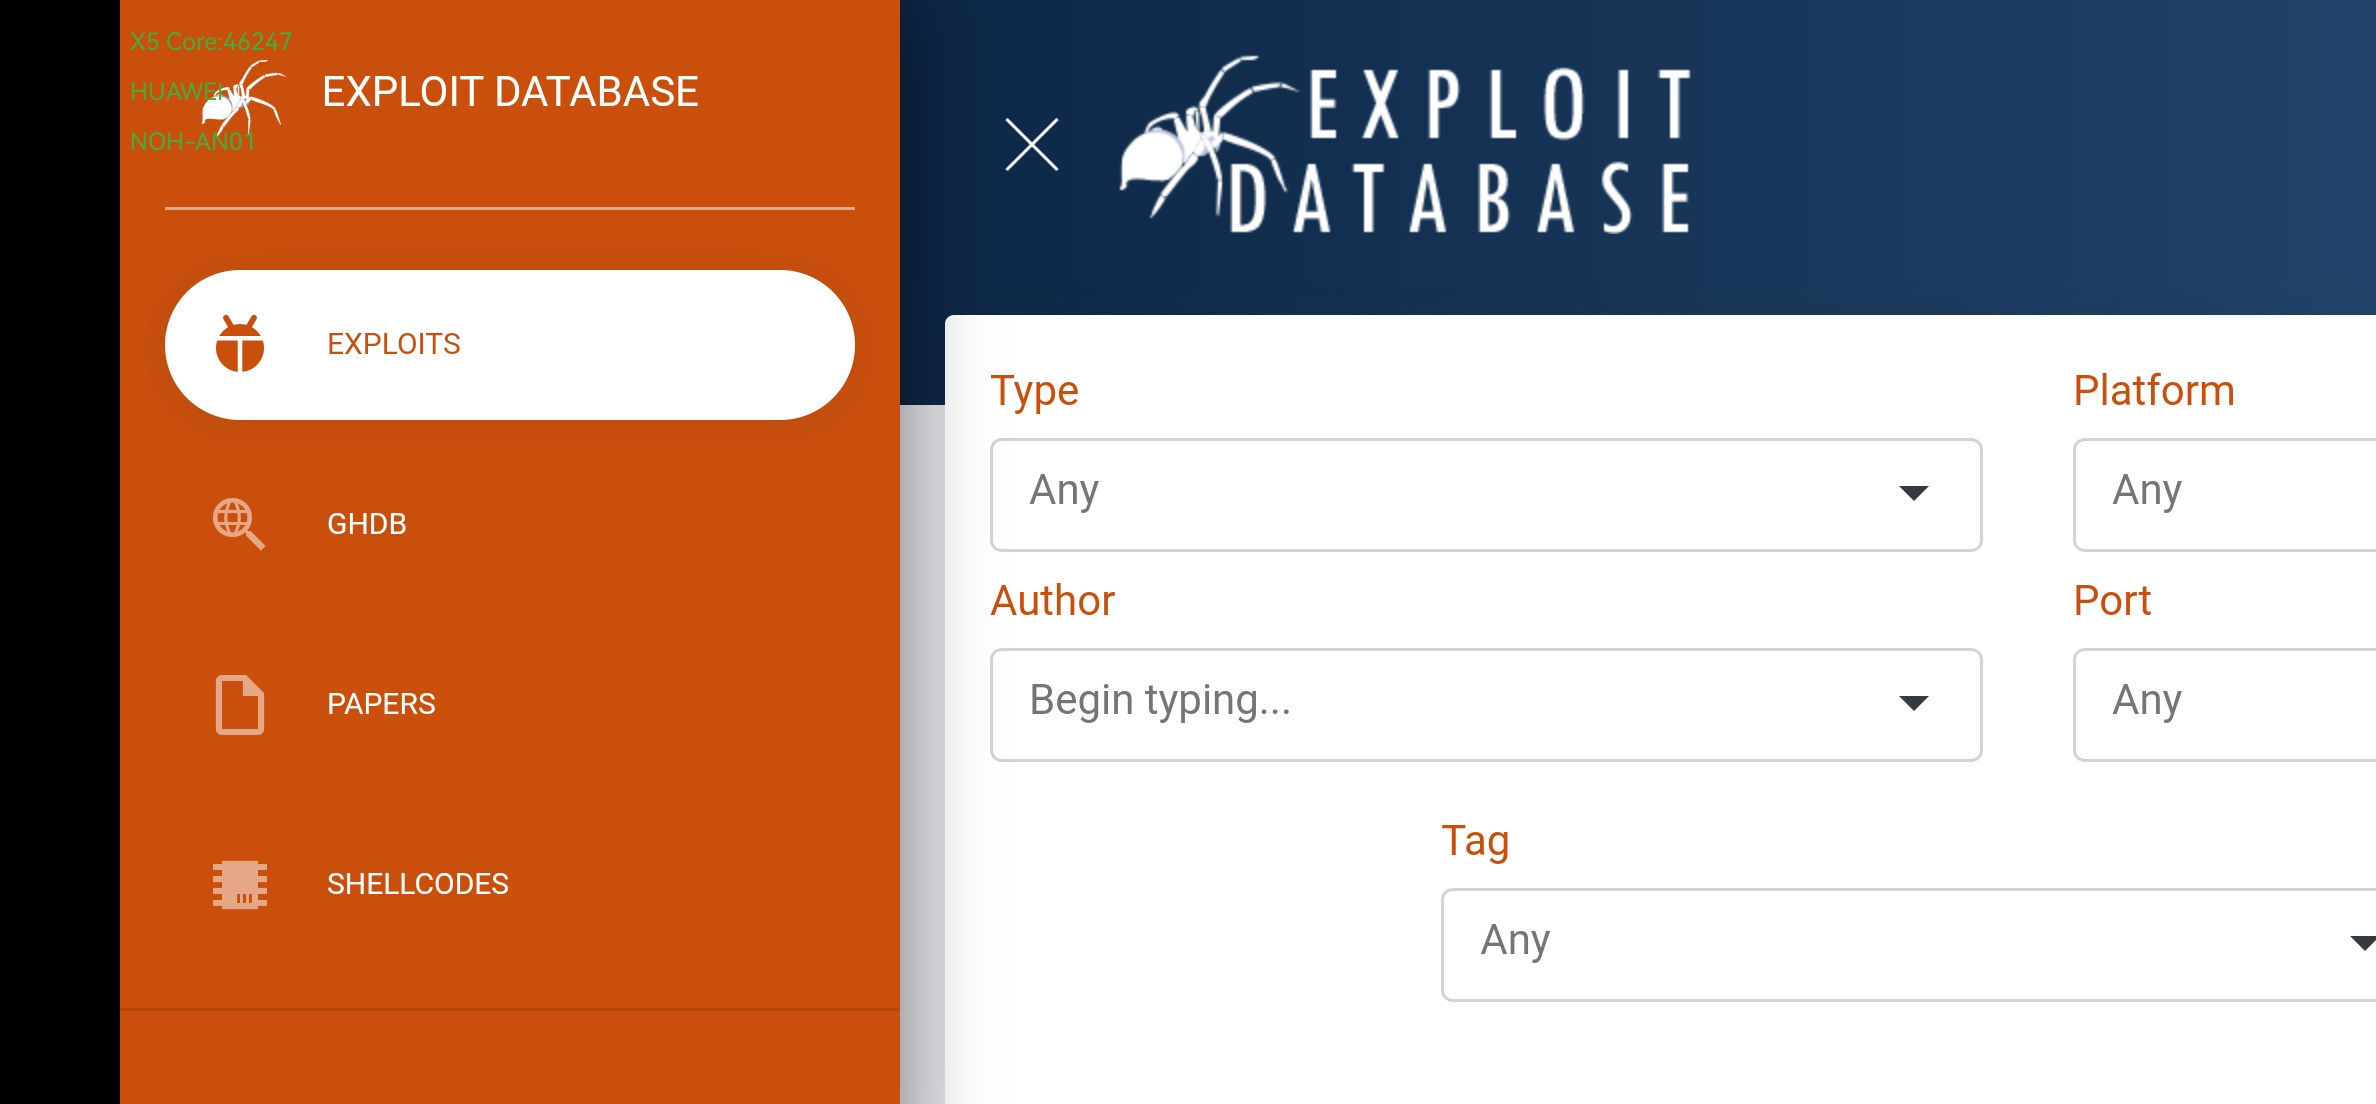Click the Port filter label
The width and height of the screenshot is (2376, 1104).
point(2112,600)
